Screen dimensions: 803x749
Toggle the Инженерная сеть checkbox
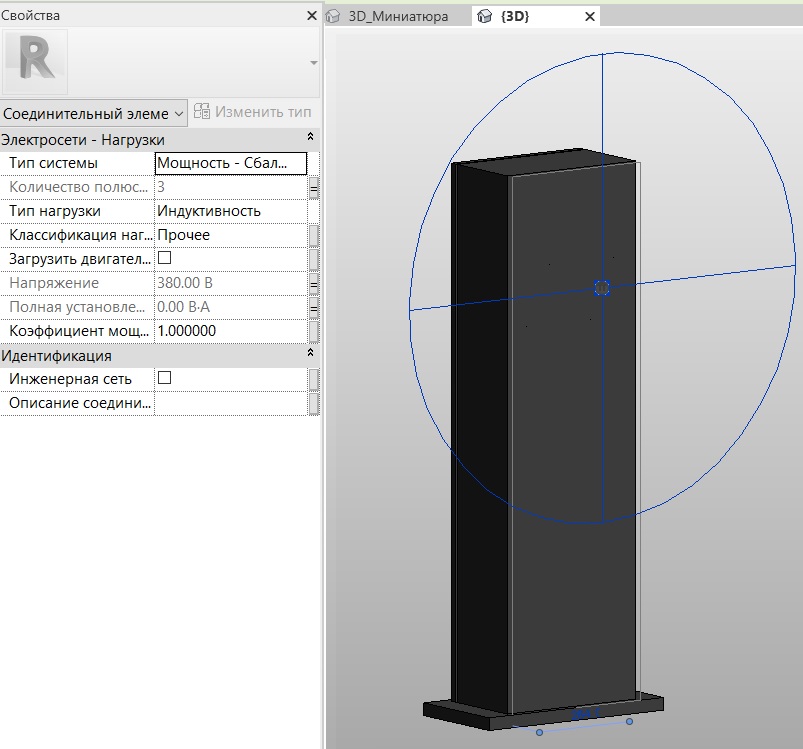tap(164, 377)
